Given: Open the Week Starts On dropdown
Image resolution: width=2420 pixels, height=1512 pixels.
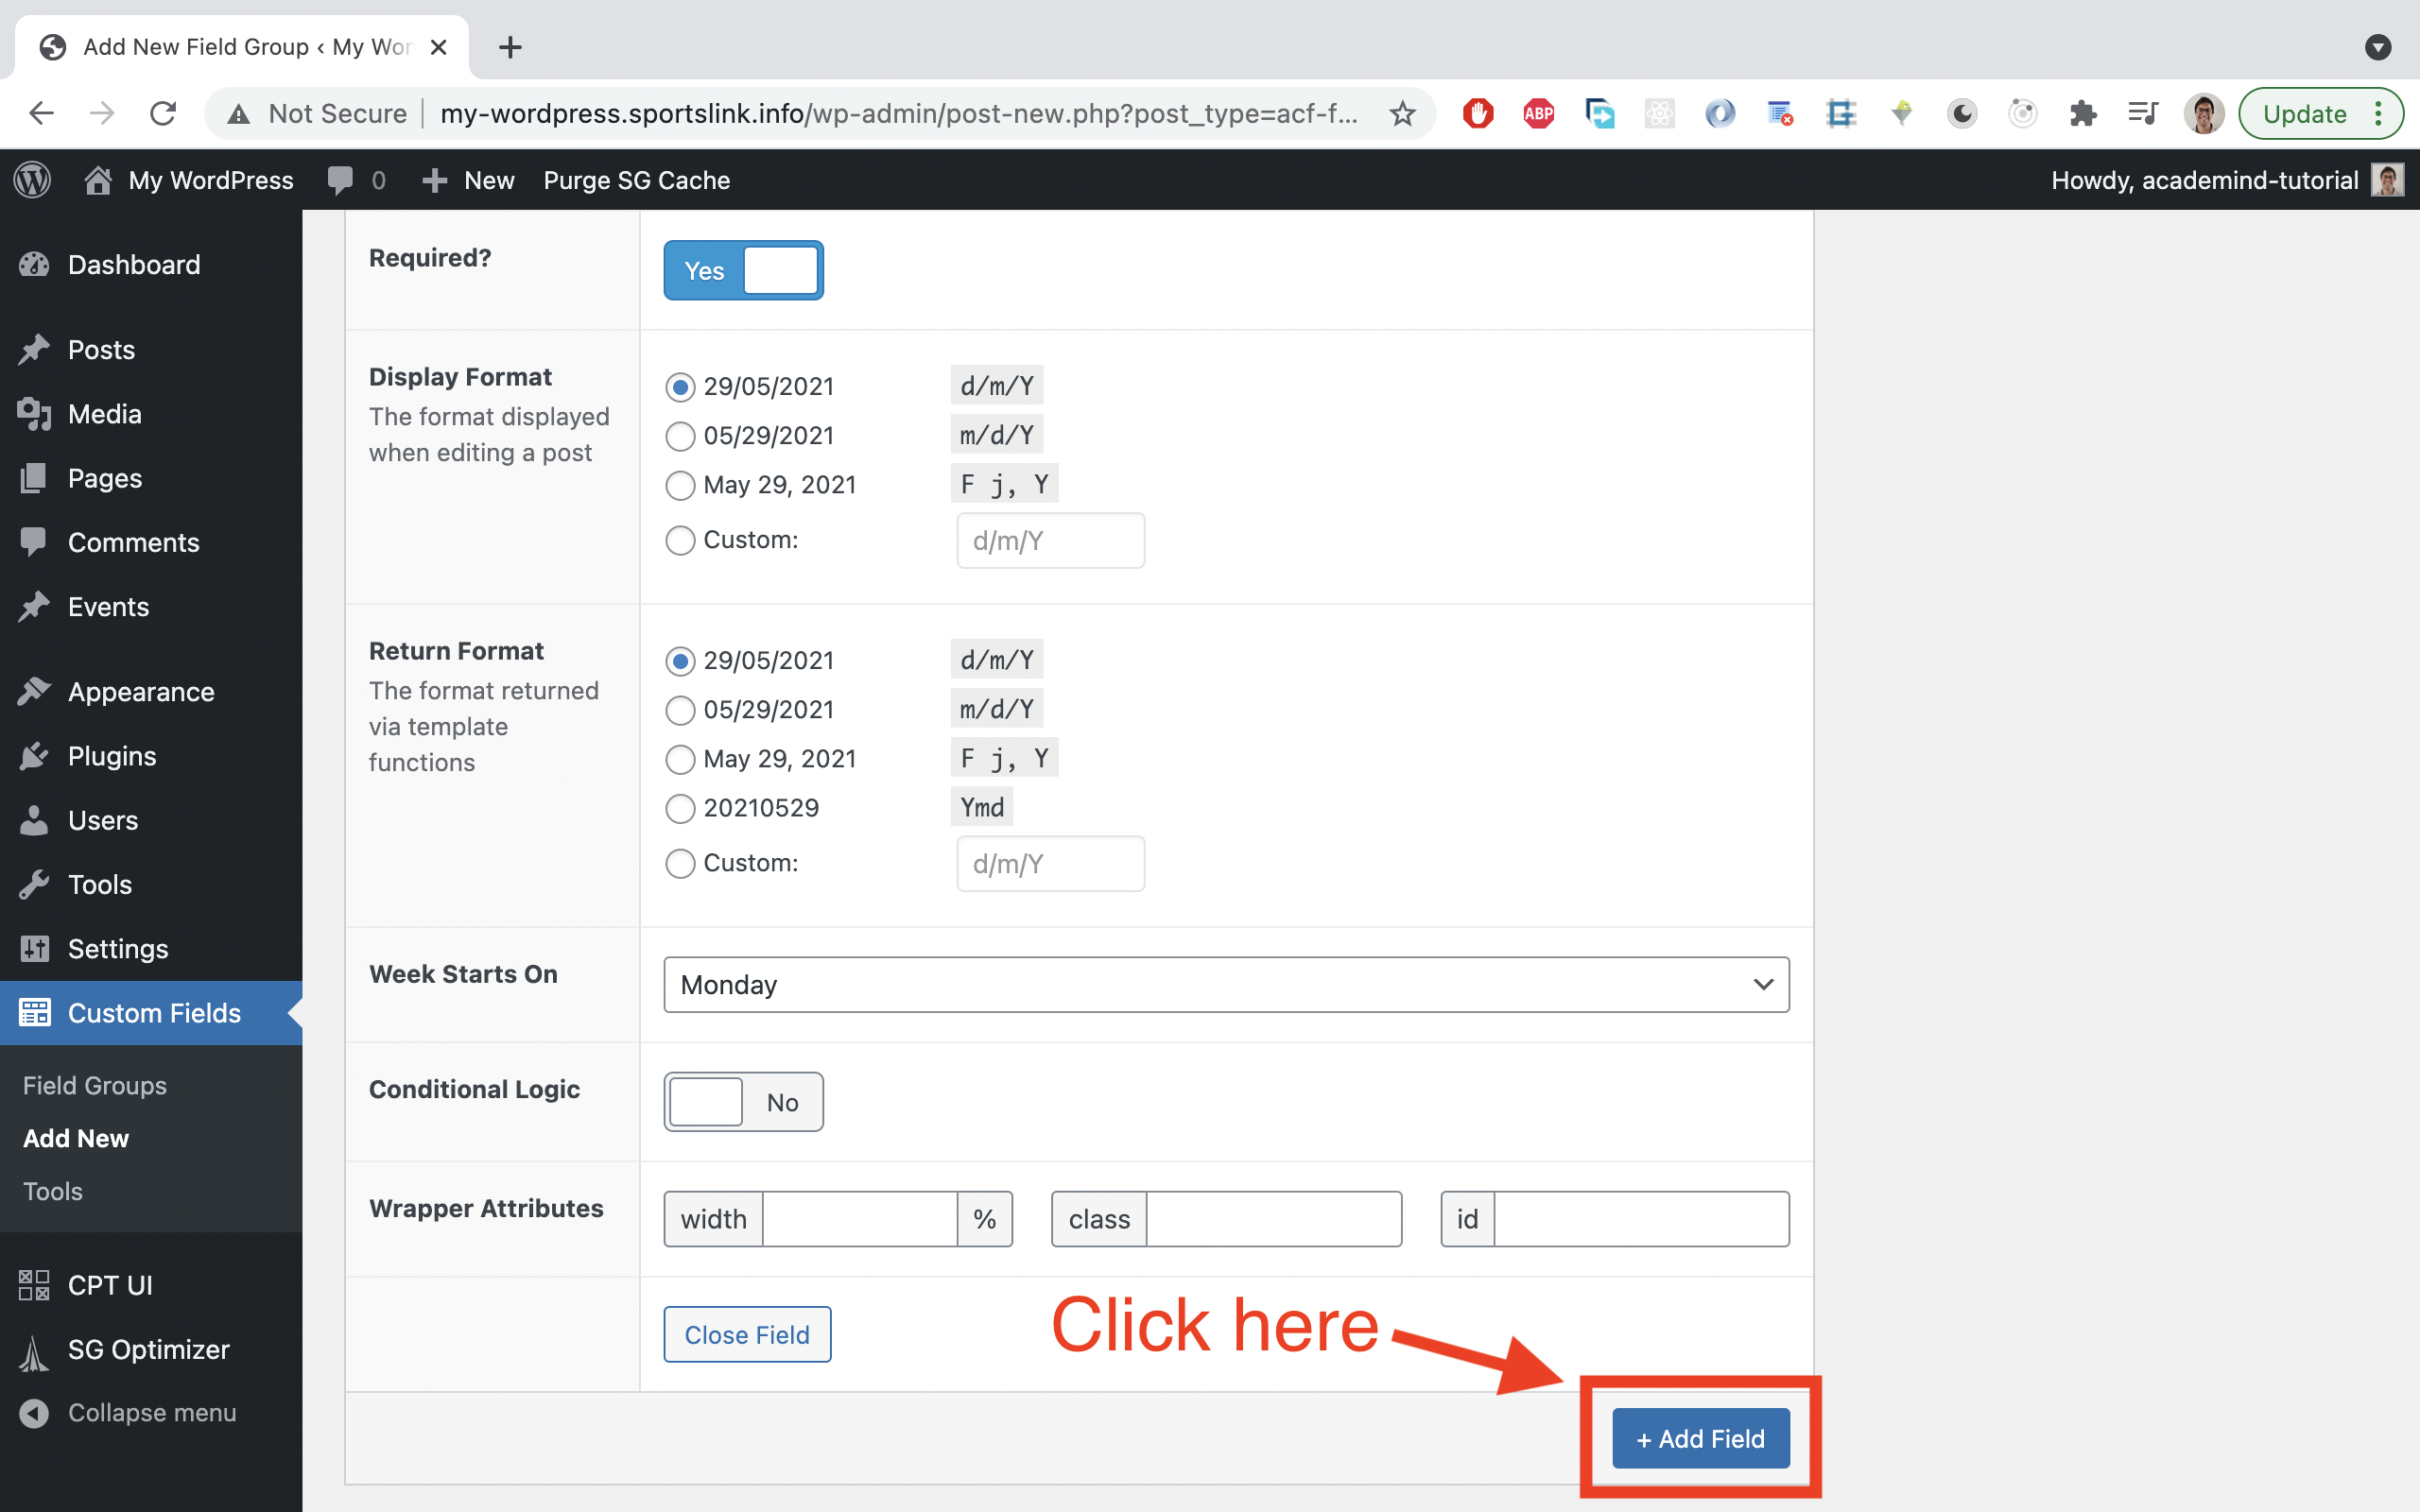Looking at the screenshot, I should 1226,984.
